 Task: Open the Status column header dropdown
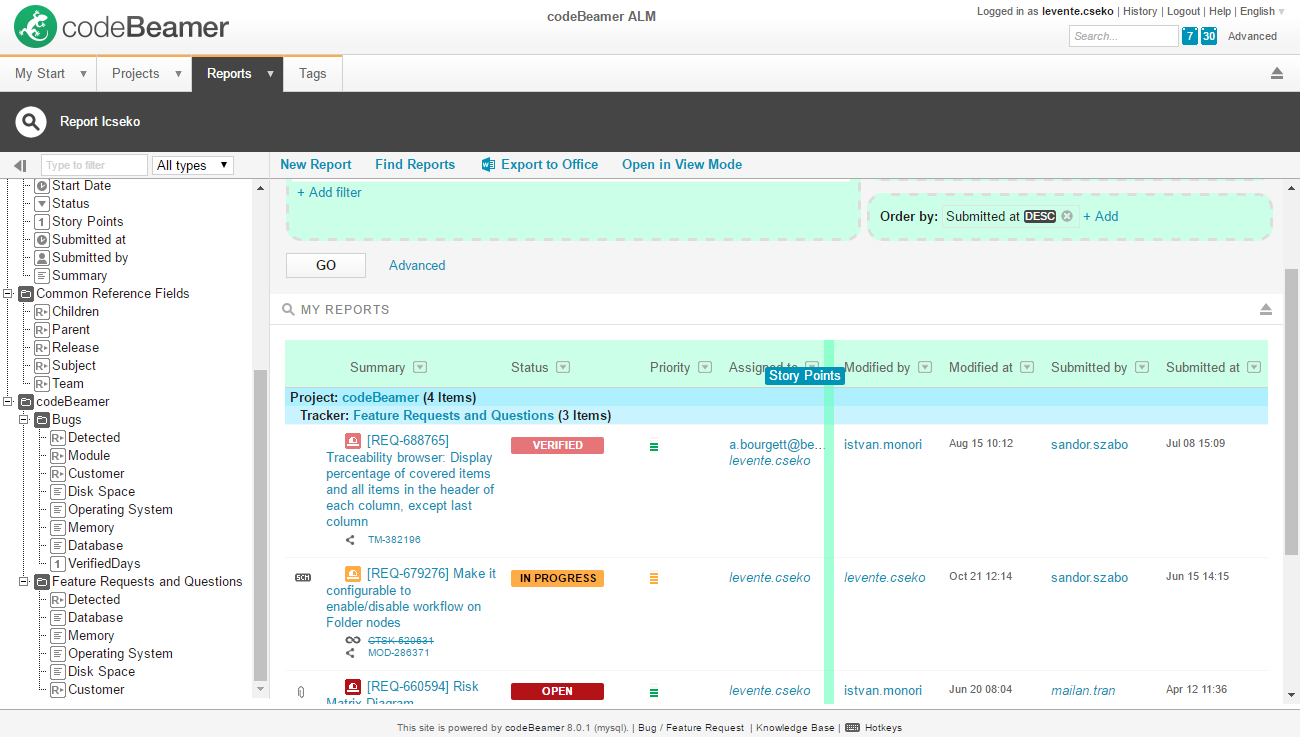[563, 367]
